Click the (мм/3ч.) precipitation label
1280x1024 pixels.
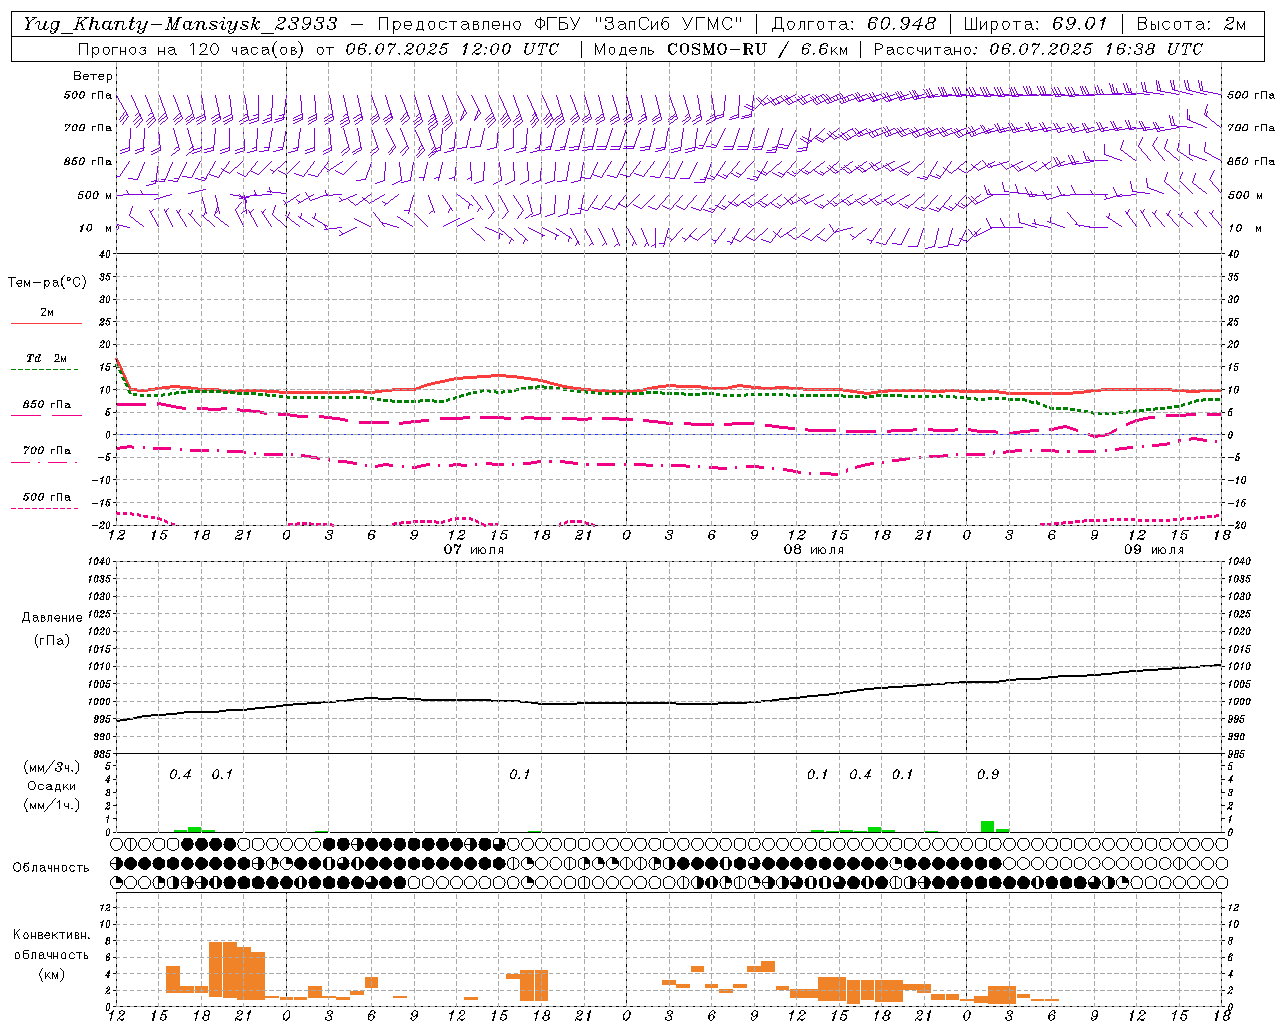(49, 767)
